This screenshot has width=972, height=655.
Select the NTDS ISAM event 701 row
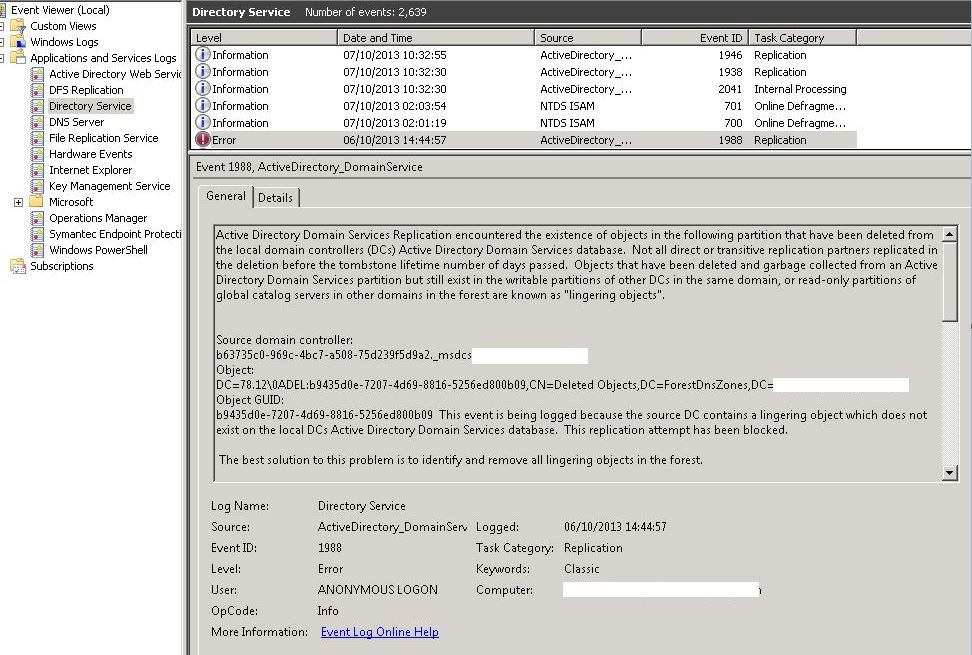[x=520, y=106]
